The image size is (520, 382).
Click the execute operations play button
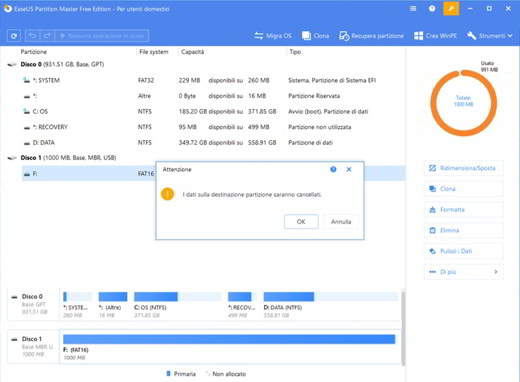coord(101,36)
